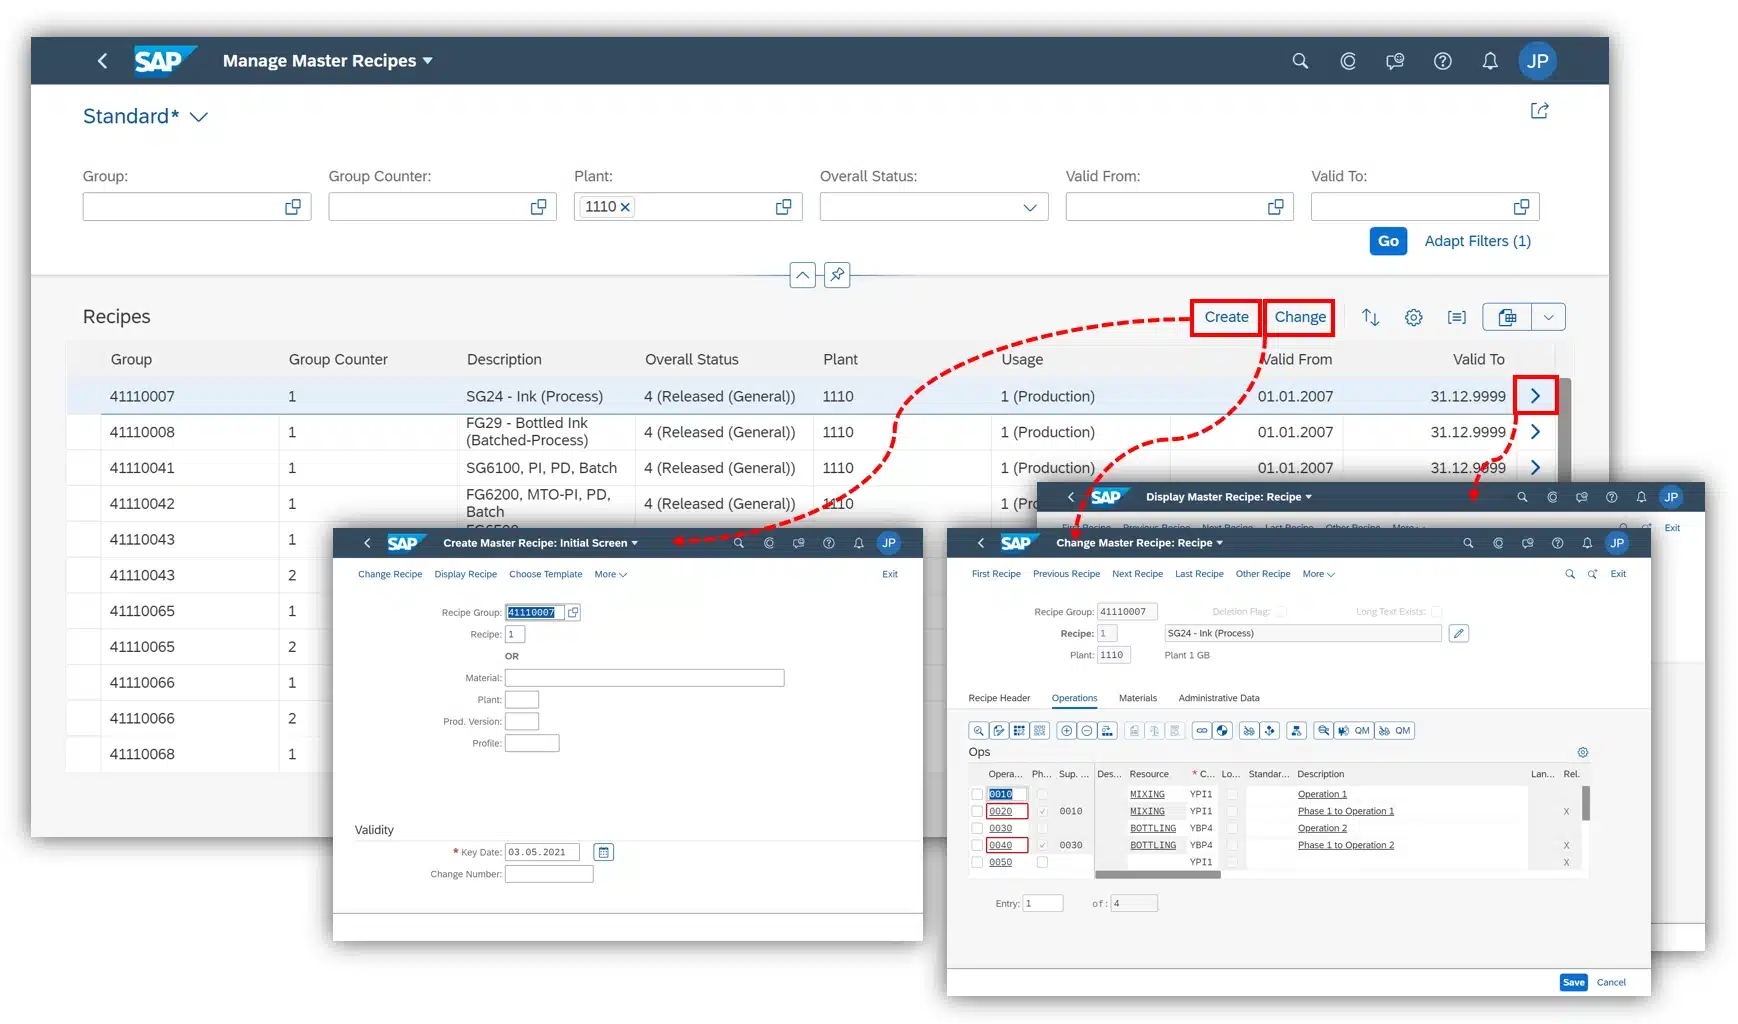Open More menu in Change Master Recipe window
1738x1024 pixels.
tap(1318, 574)
